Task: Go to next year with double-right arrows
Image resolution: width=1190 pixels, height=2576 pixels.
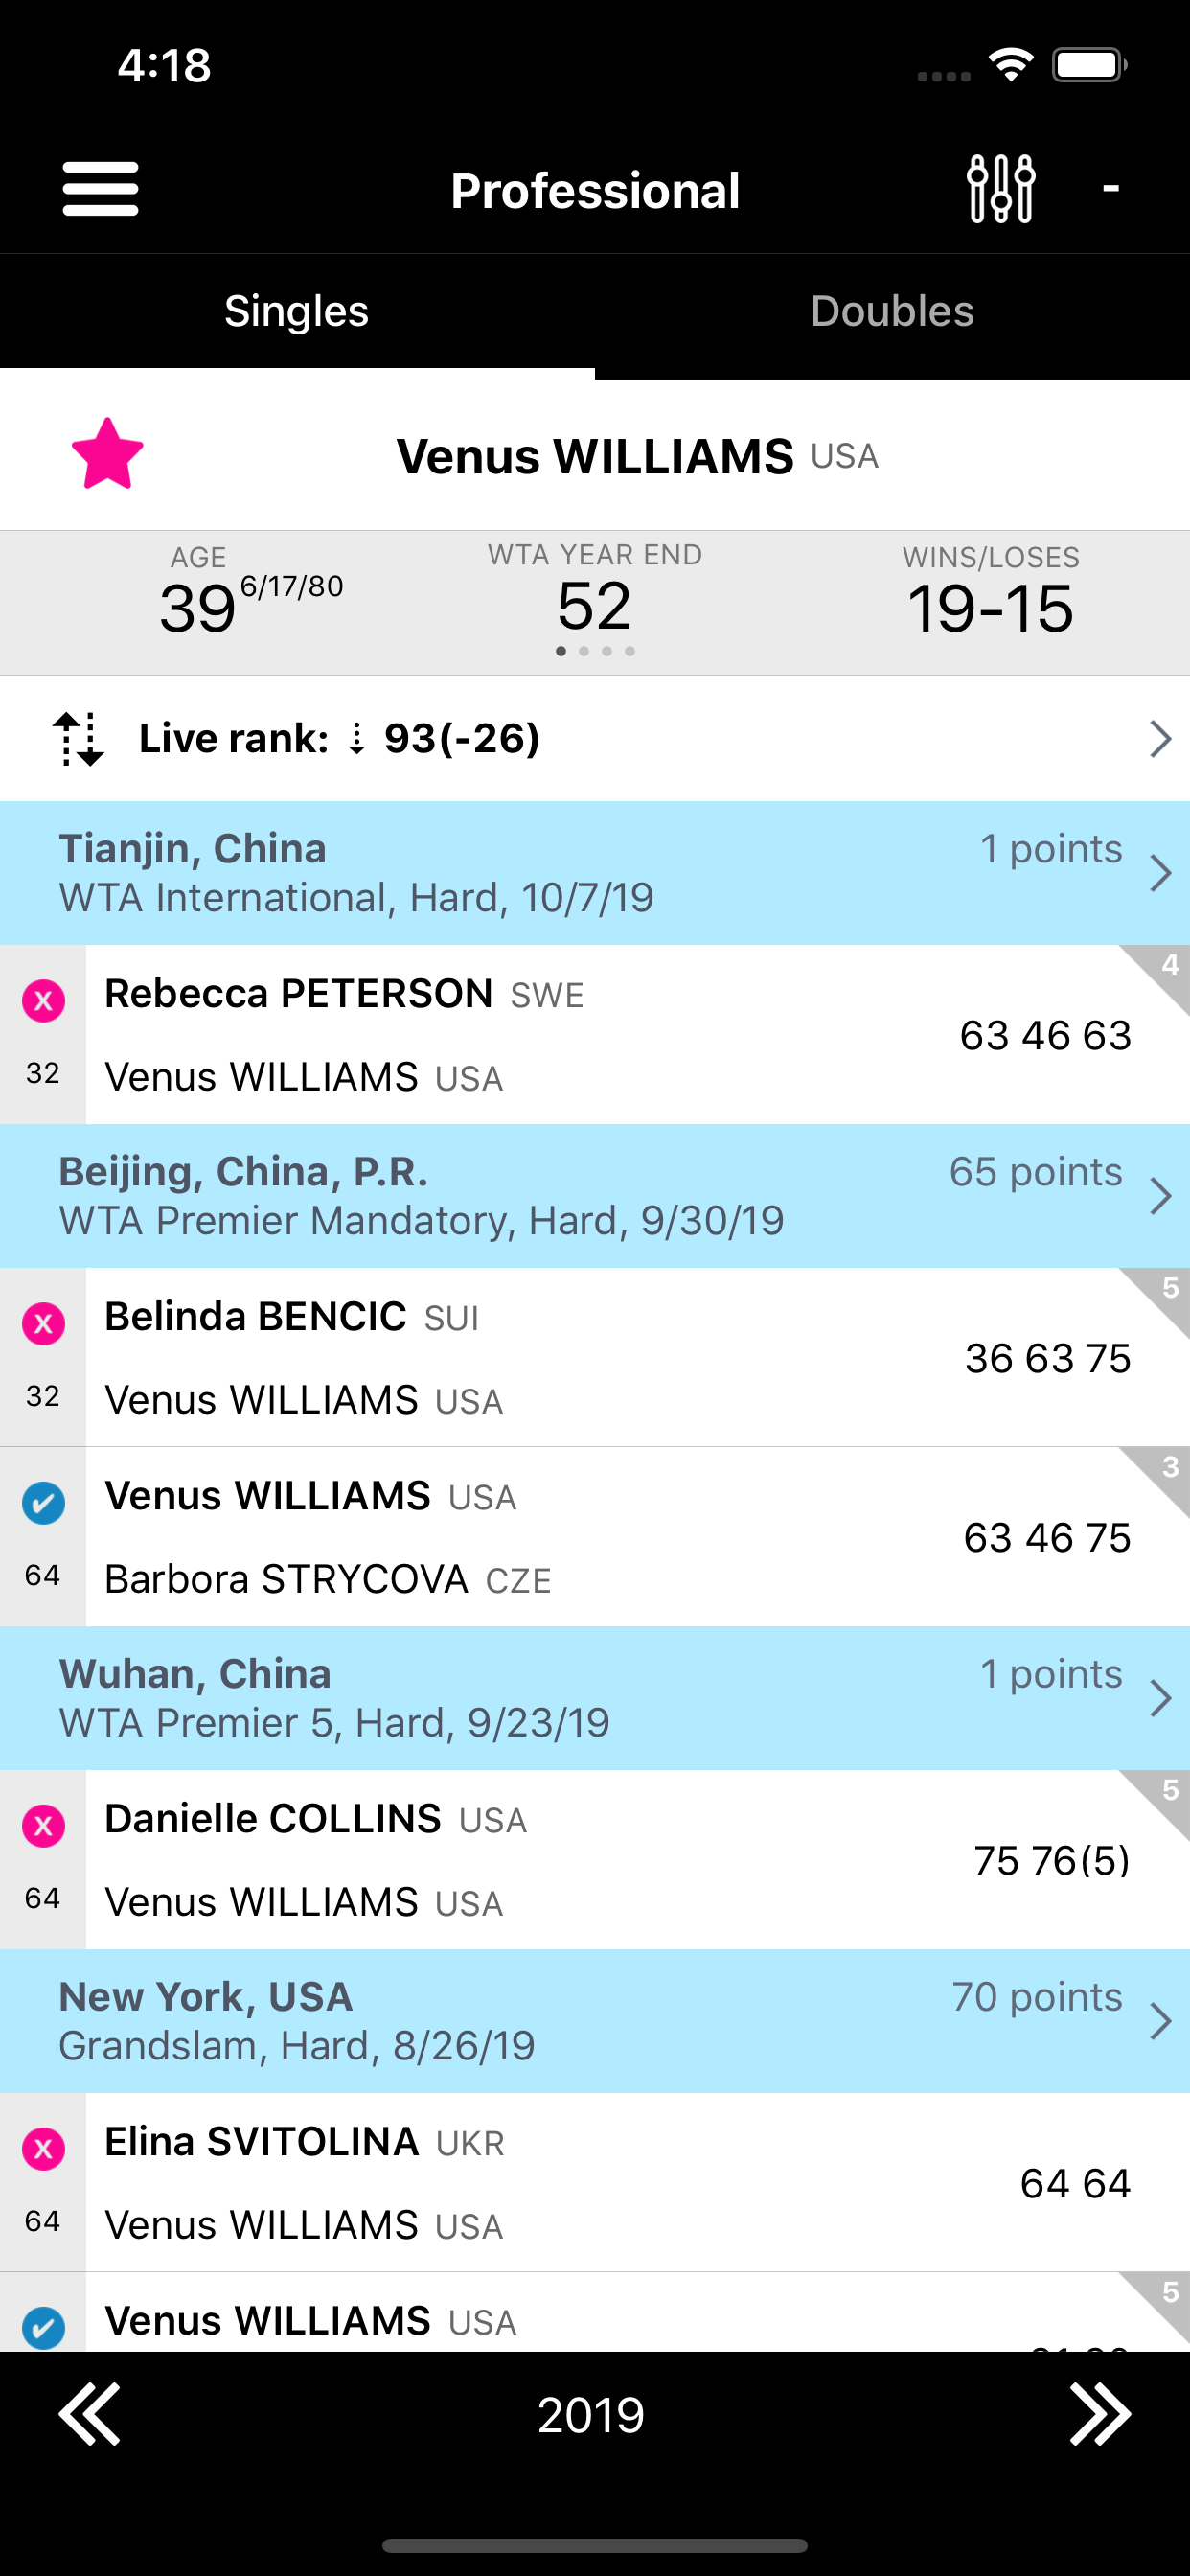Action: (1100, 2413)
